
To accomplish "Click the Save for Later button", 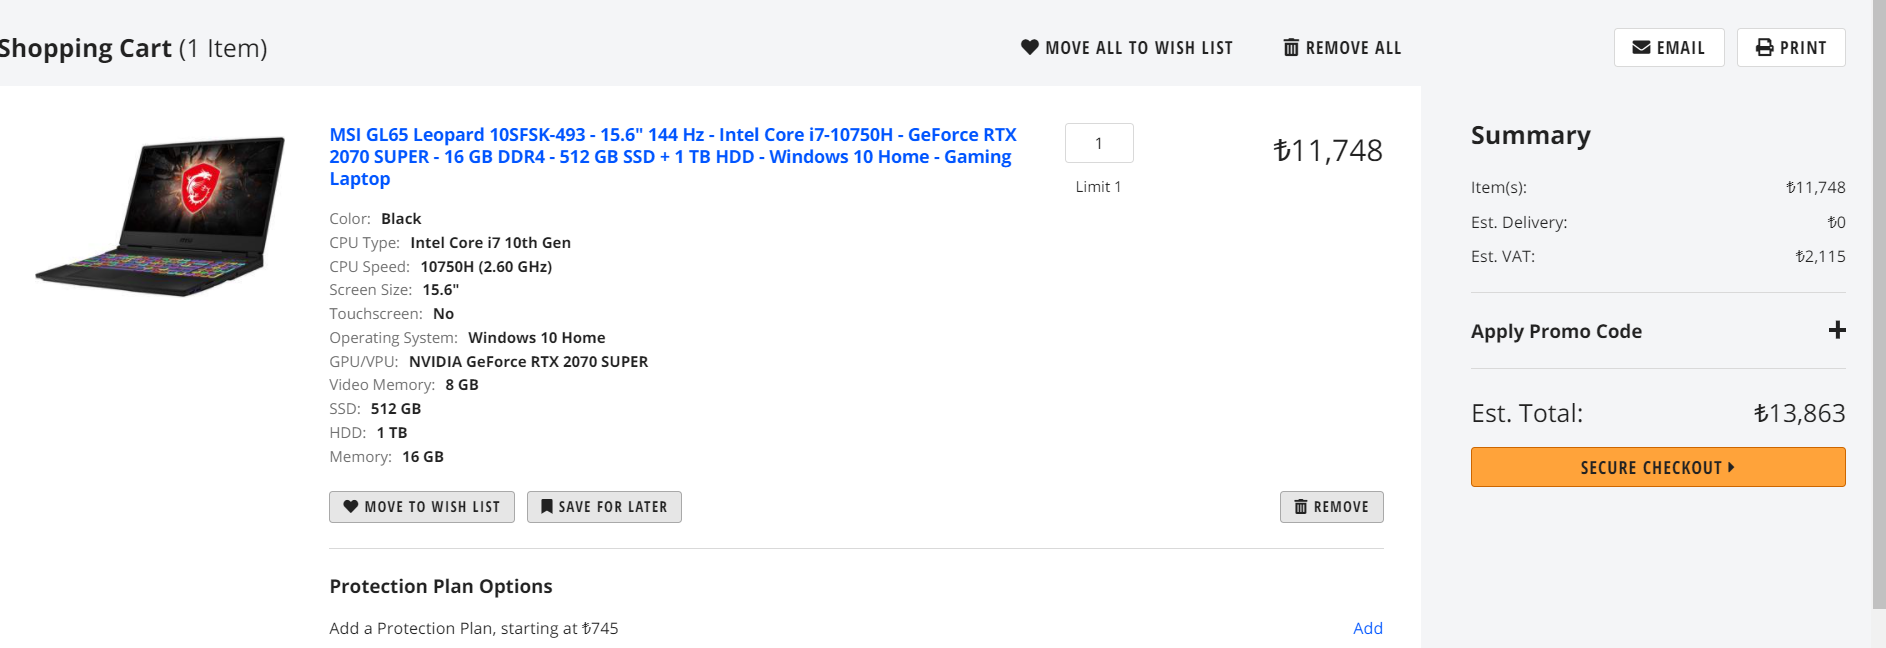I will pos(604,507).
